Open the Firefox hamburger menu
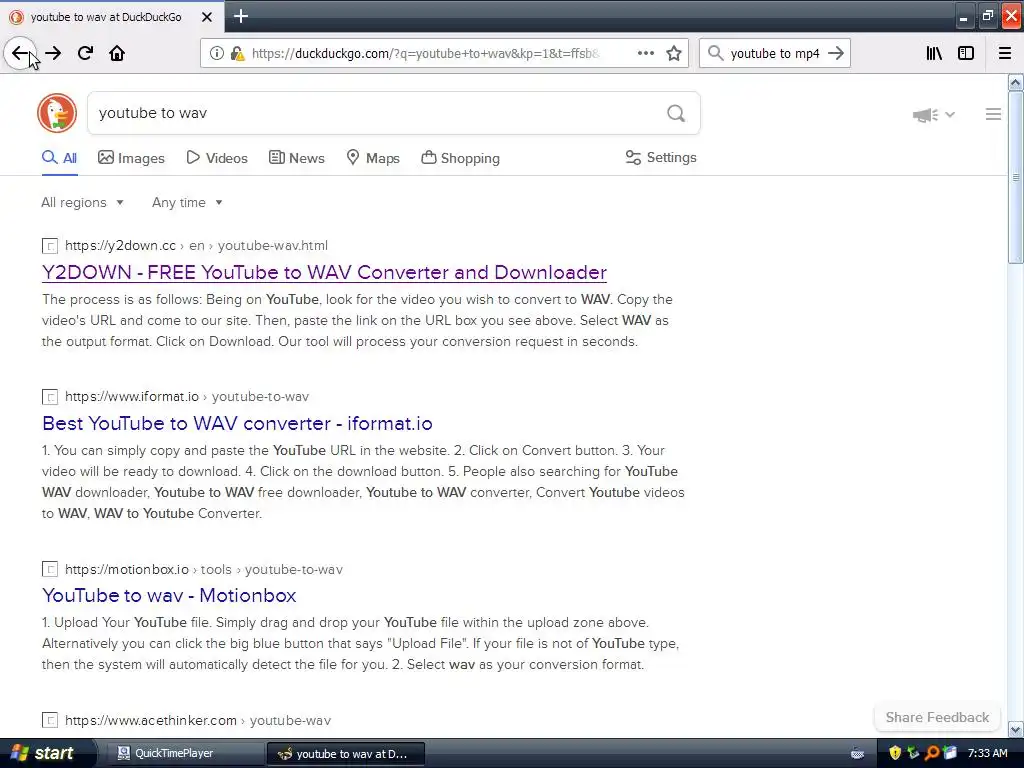Image resolution: width=1024 pixels, height=768 pixels. coord(1005,53)
